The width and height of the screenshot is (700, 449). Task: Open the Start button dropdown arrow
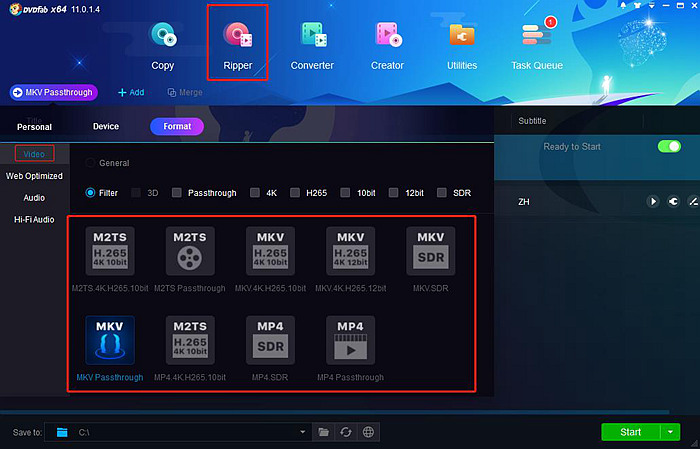click(671, 432)
